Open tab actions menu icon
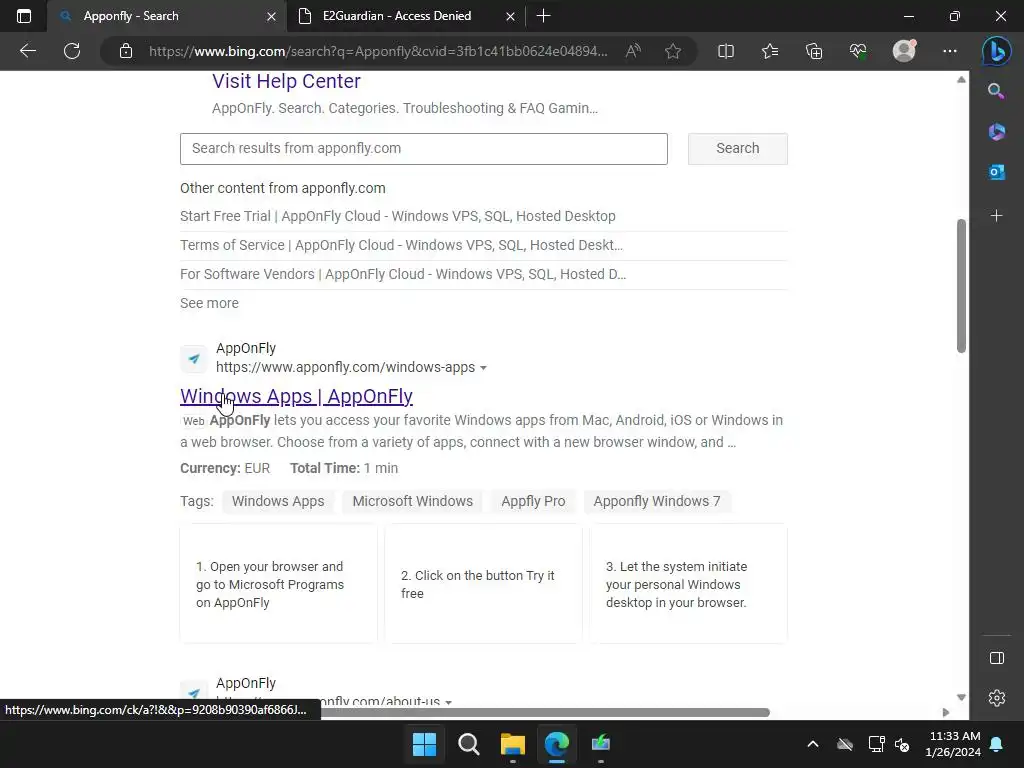The height and width of the screenshot is (768, 1024). point(24,16)
